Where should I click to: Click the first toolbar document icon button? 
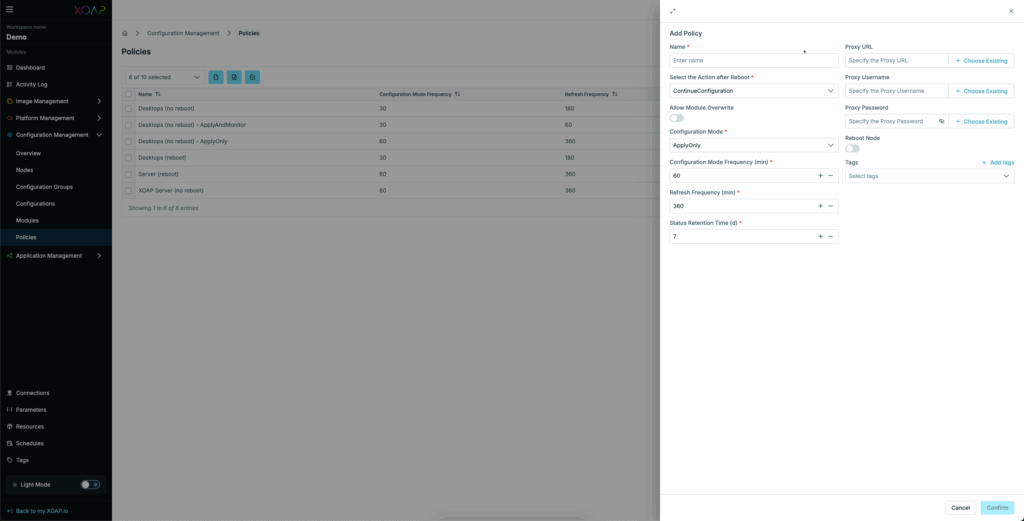coord(216,77)
